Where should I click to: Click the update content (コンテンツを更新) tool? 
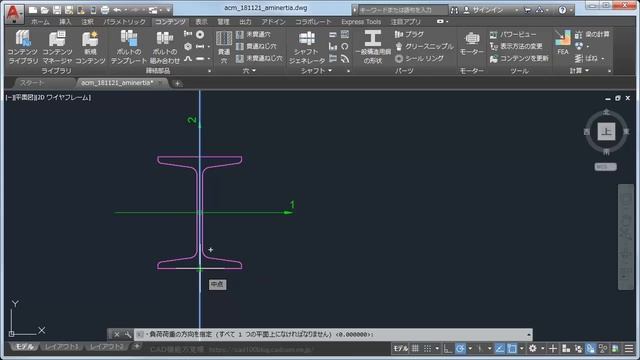pos(519,59)
